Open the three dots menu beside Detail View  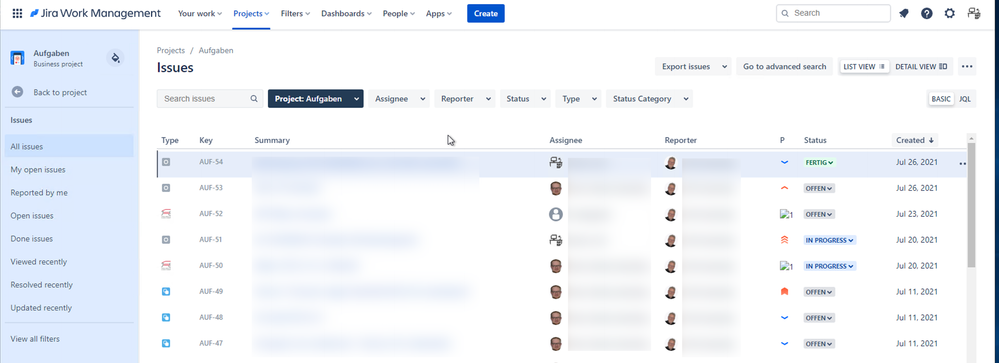(967, 66)
